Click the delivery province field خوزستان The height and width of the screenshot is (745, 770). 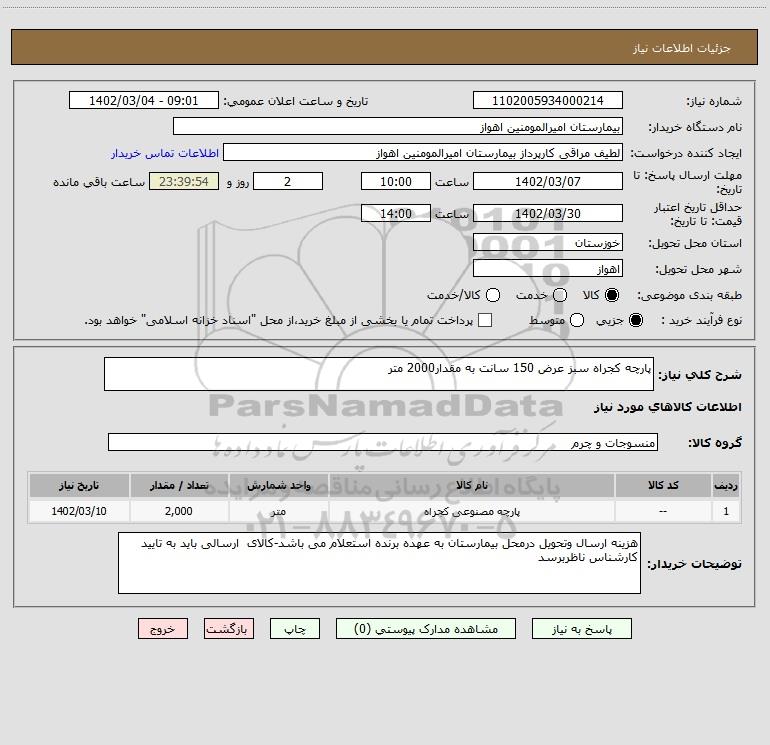(x=548, y=242)
